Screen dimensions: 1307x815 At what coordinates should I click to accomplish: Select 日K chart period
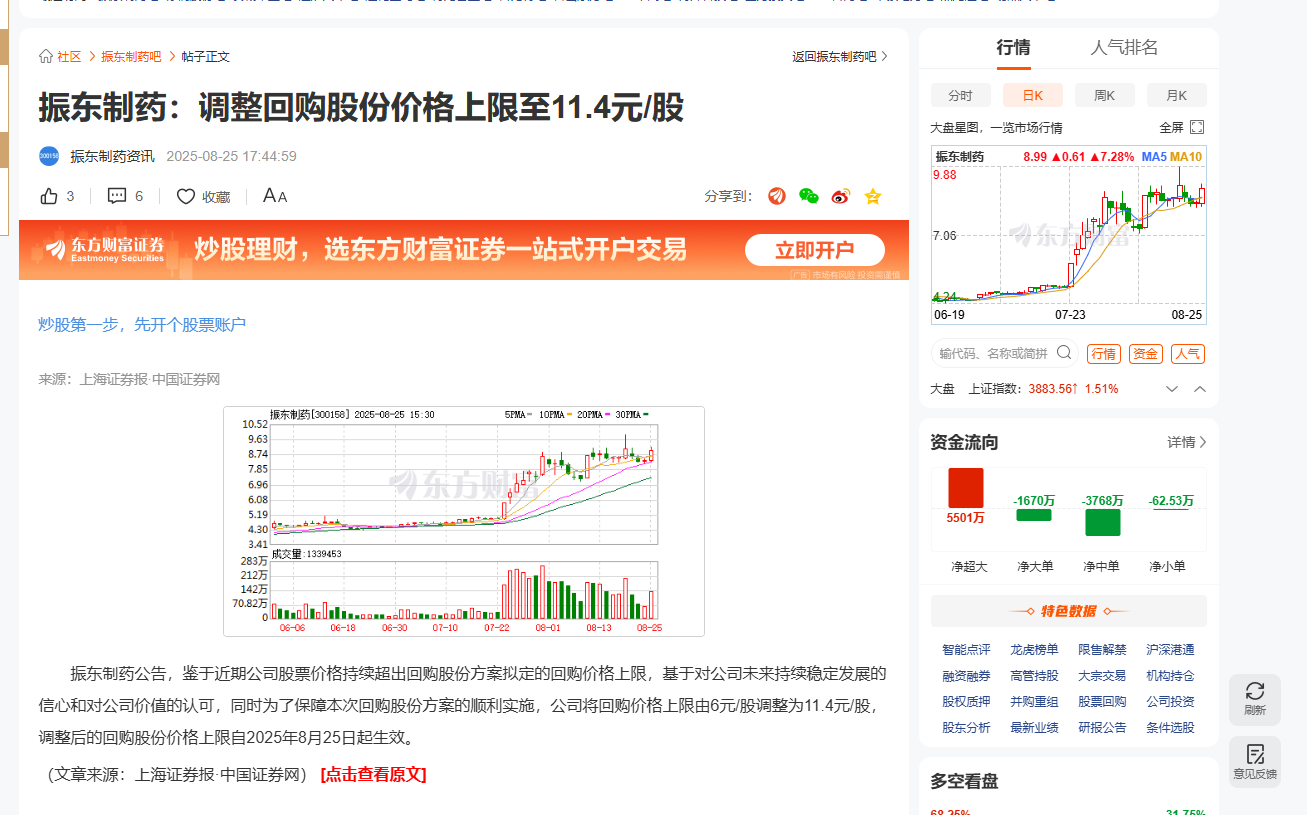click(1032, 95)
